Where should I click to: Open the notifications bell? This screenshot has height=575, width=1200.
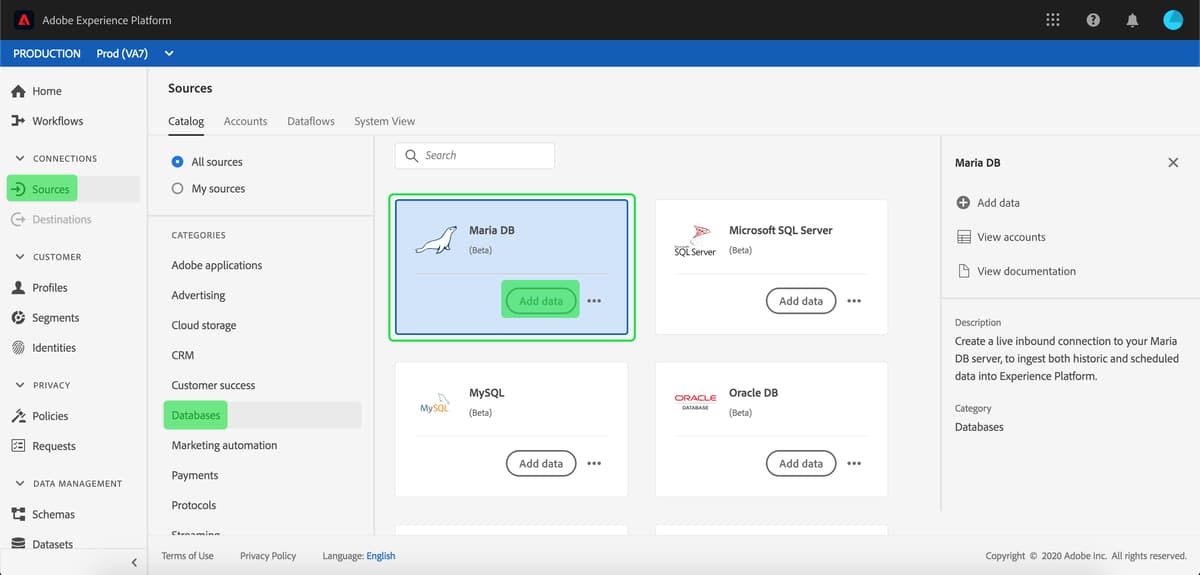1133,20
